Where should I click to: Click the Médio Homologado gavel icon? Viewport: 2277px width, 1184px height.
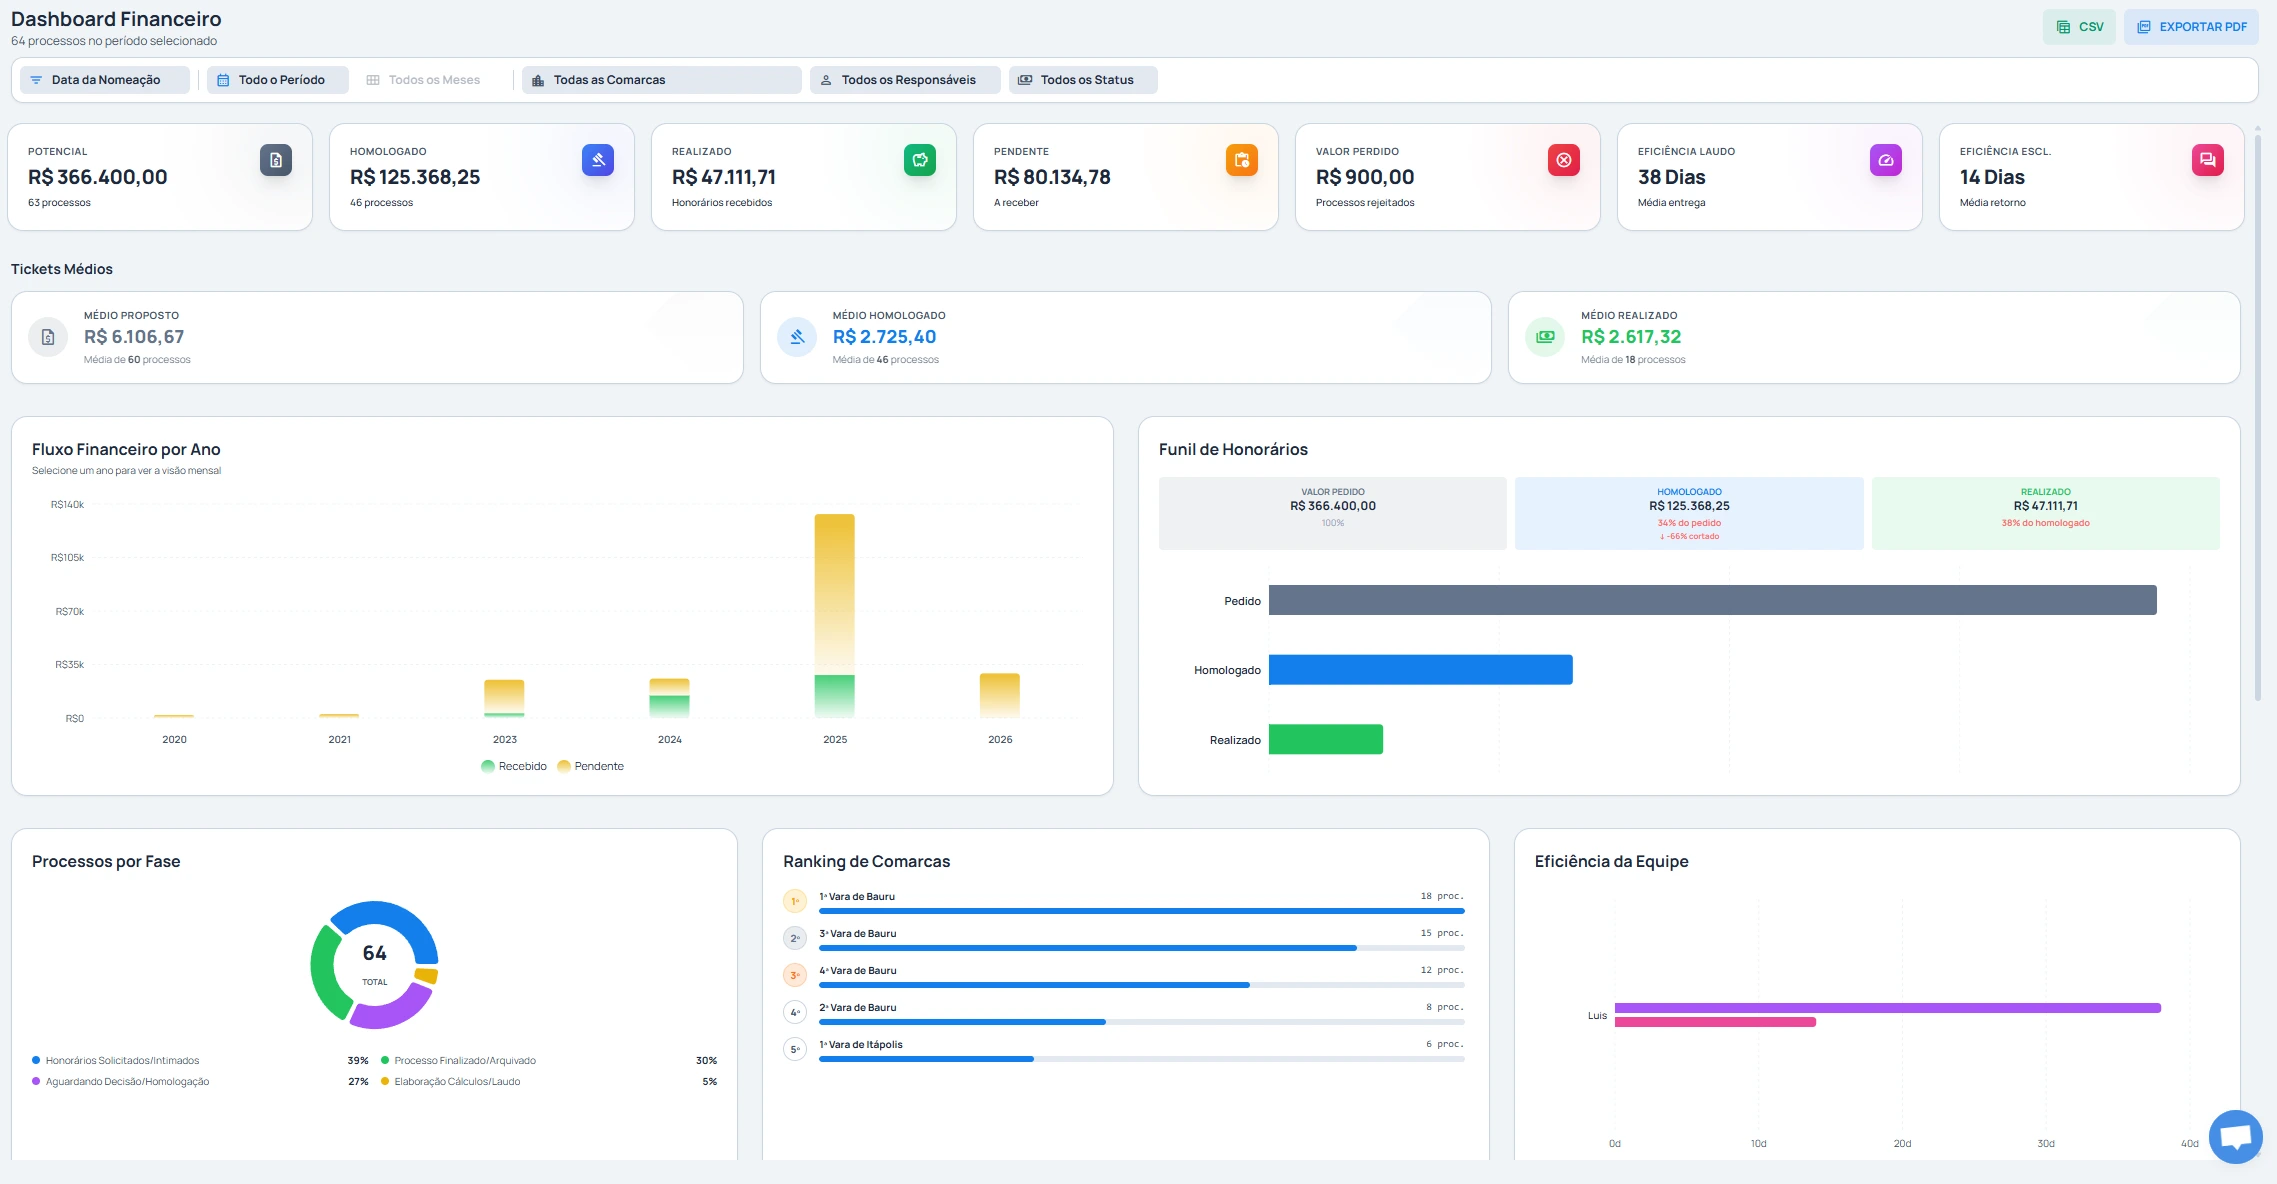(797, 337)
